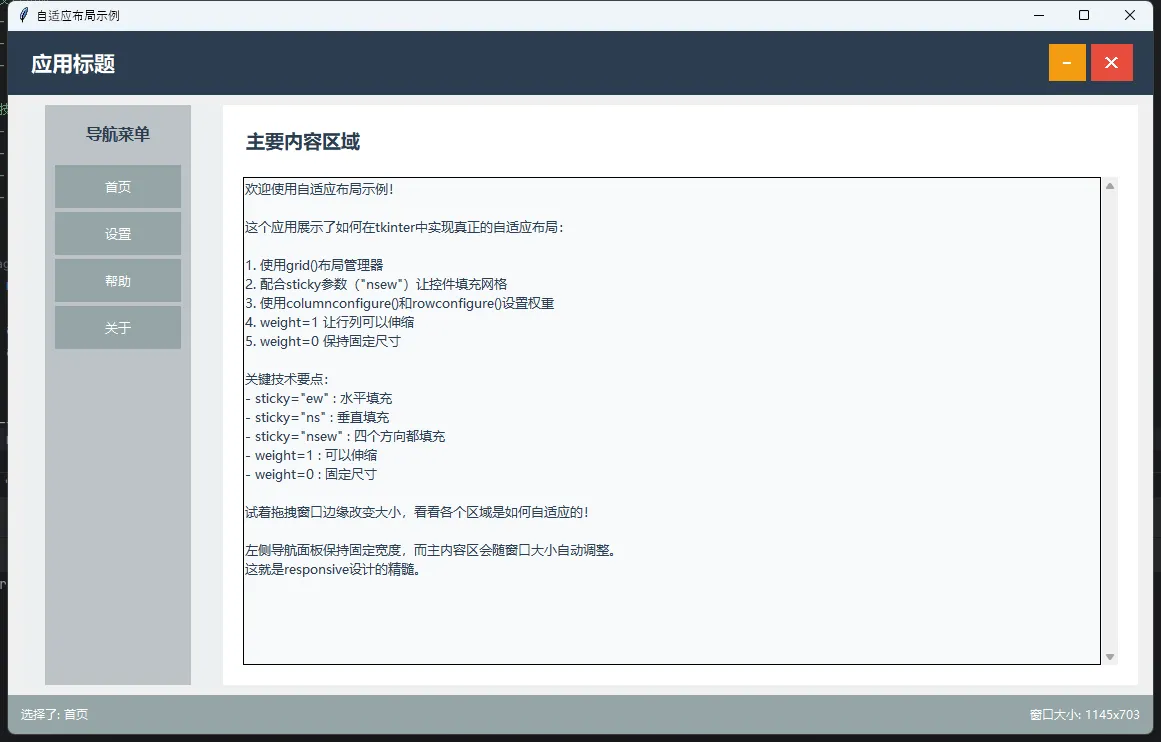
Task: Click the 选择了: 首页 status text
Action: pos(55,715)
